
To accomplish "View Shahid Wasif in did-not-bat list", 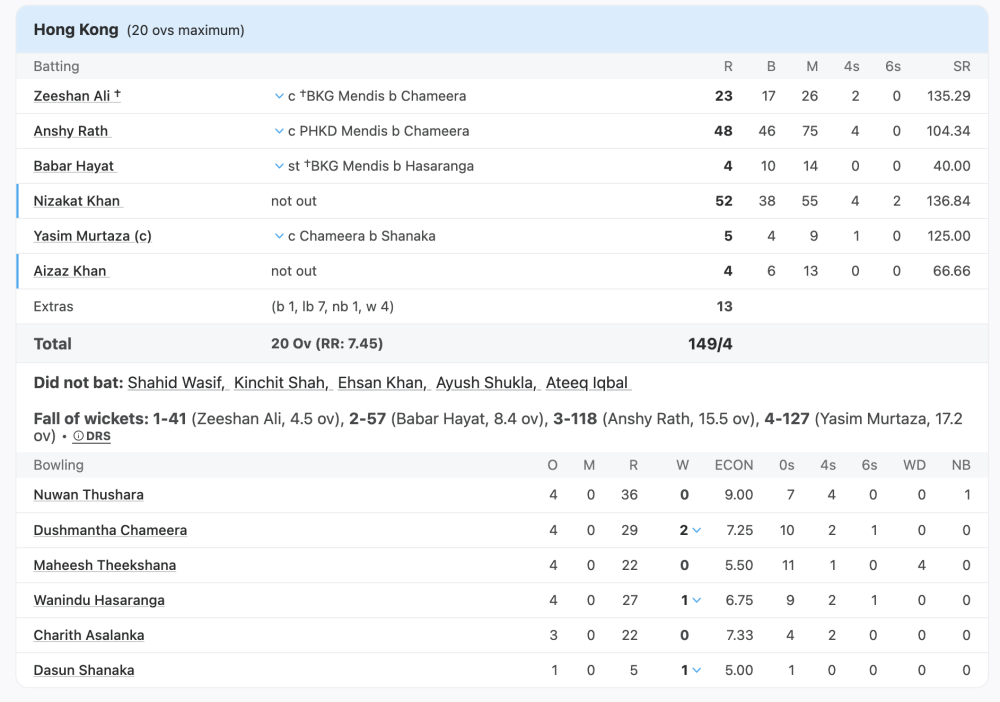I will pos(175,383).
